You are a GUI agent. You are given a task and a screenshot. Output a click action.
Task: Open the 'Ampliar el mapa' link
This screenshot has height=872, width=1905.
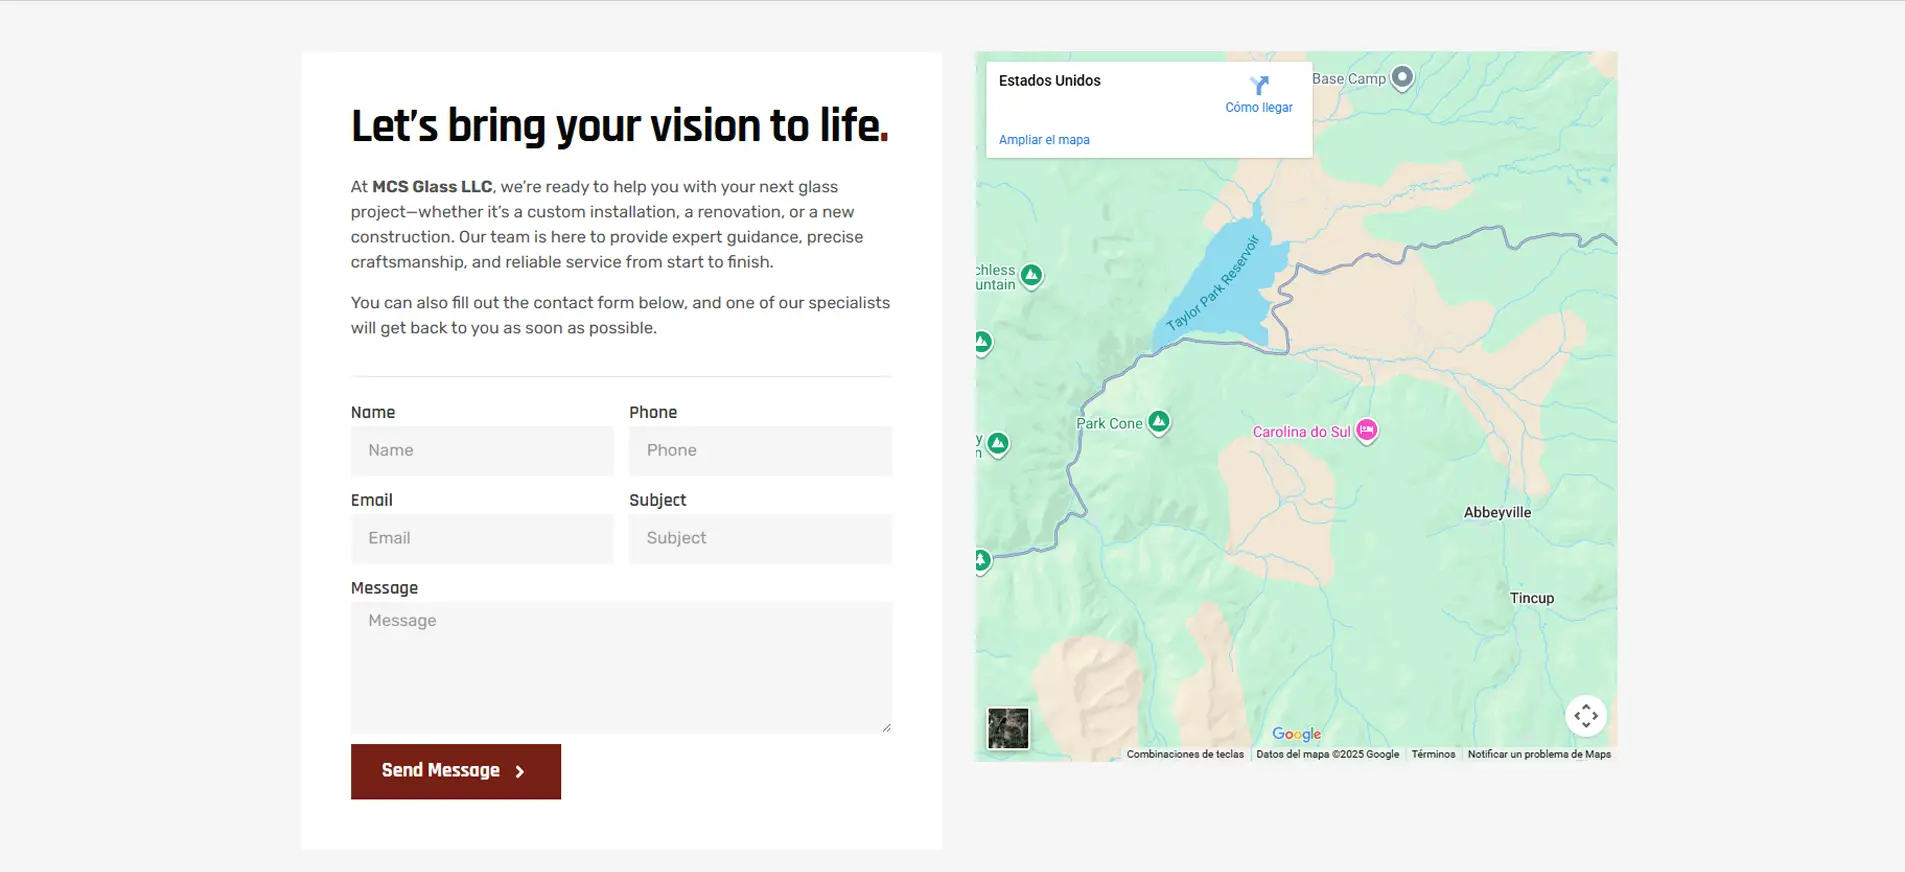pos(1044,140)
